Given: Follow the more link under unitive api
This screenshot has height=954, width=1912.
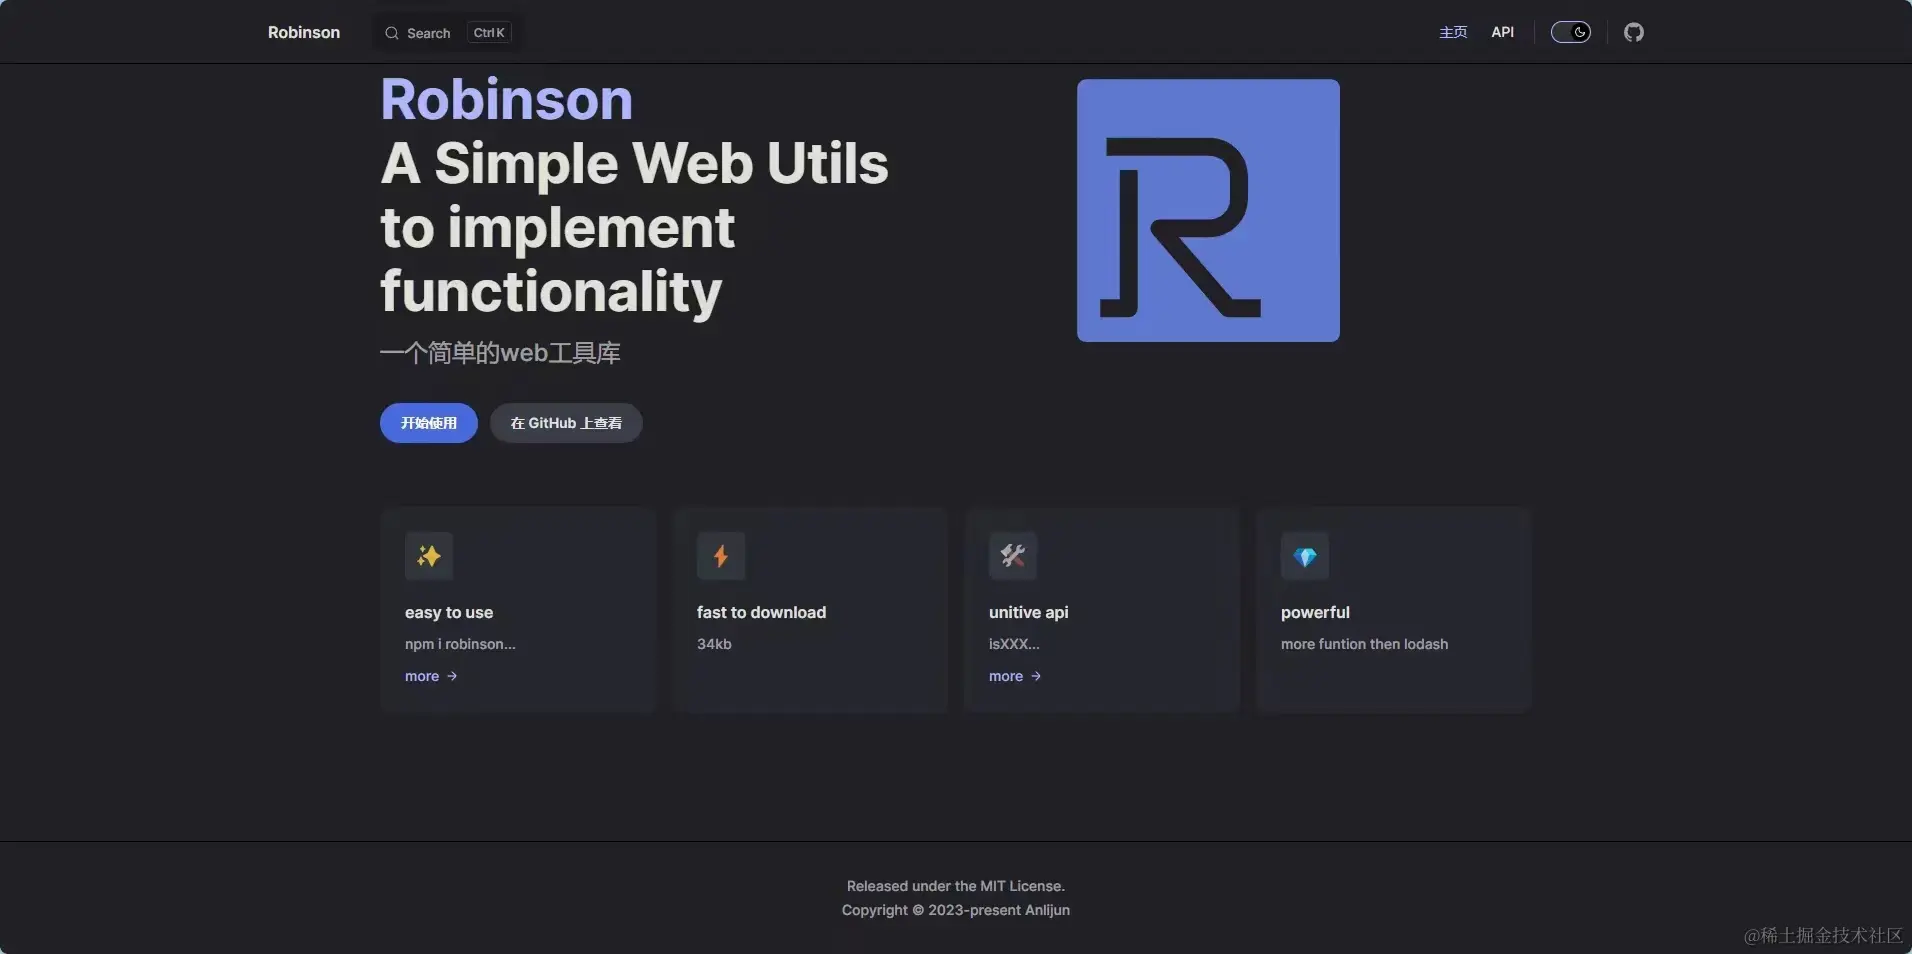Looking at the screenshot, I should pyautogui.click(x=1015, y=676).
